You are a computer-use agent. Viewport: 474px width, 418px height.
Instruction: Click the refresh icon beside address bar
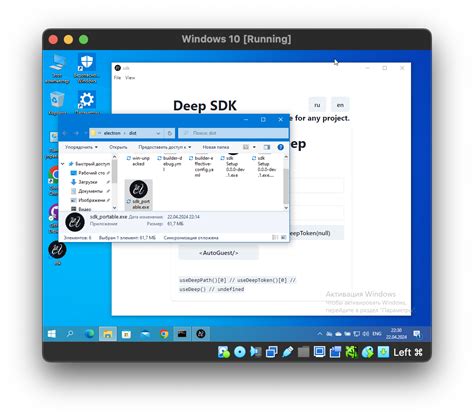tap(170, 133)
